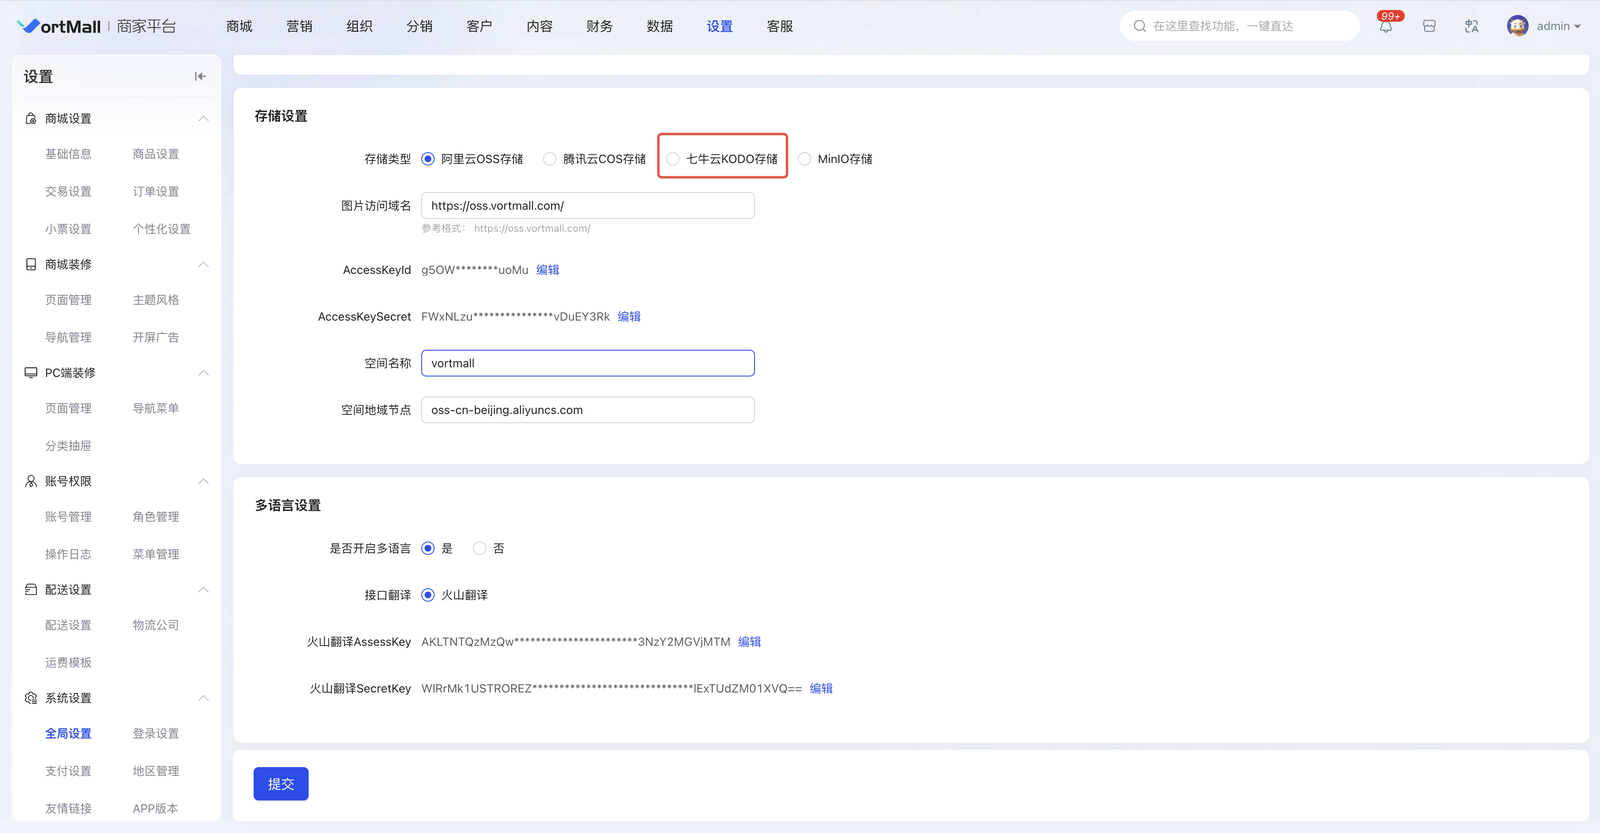Click the search magnifier icon

click(1139, 26)
